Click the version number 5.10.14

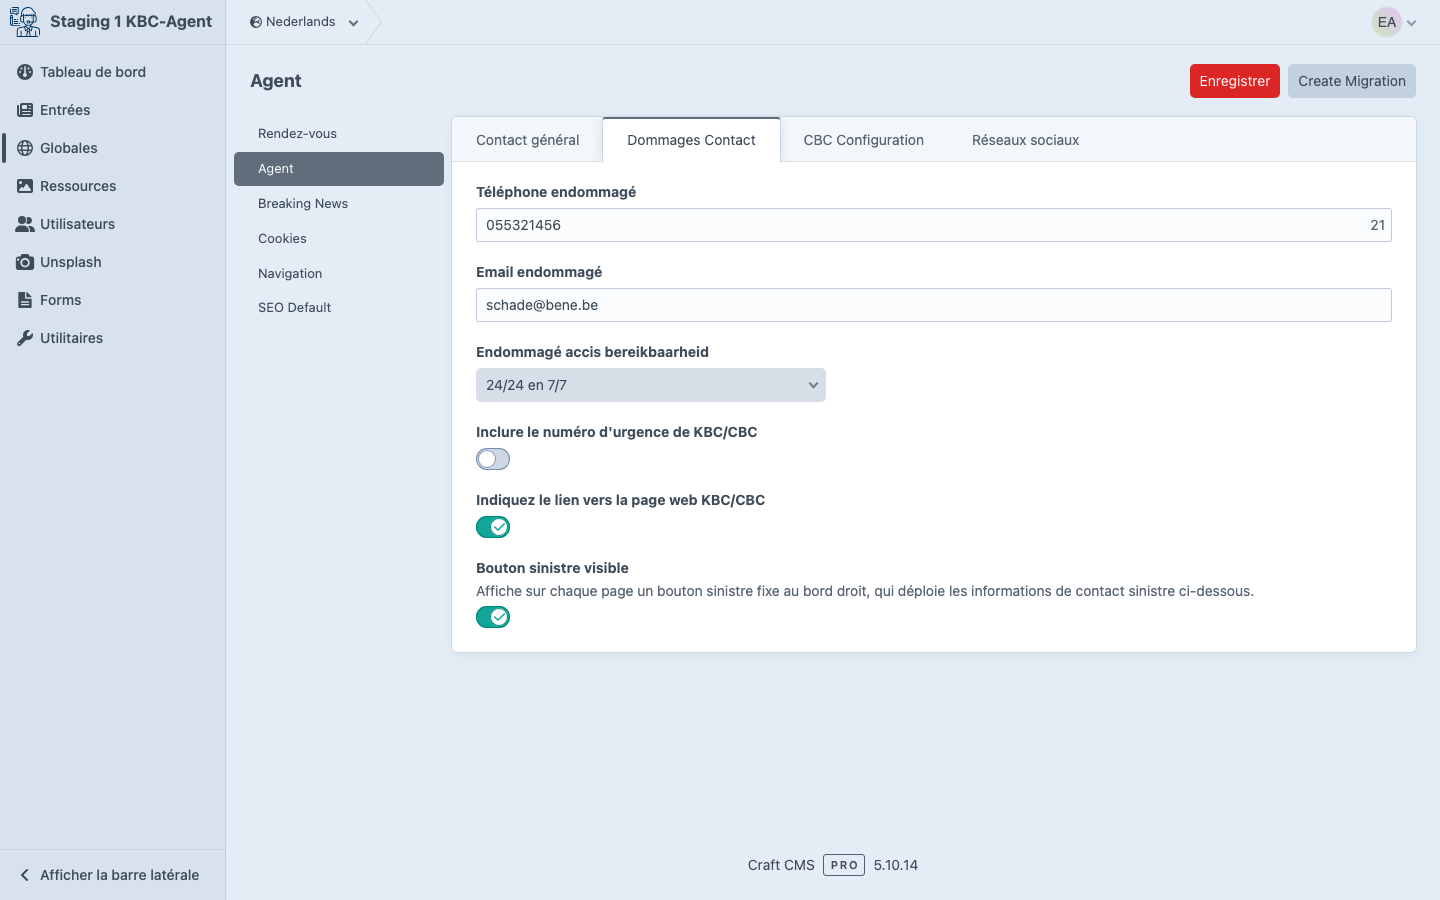point(896,865)
